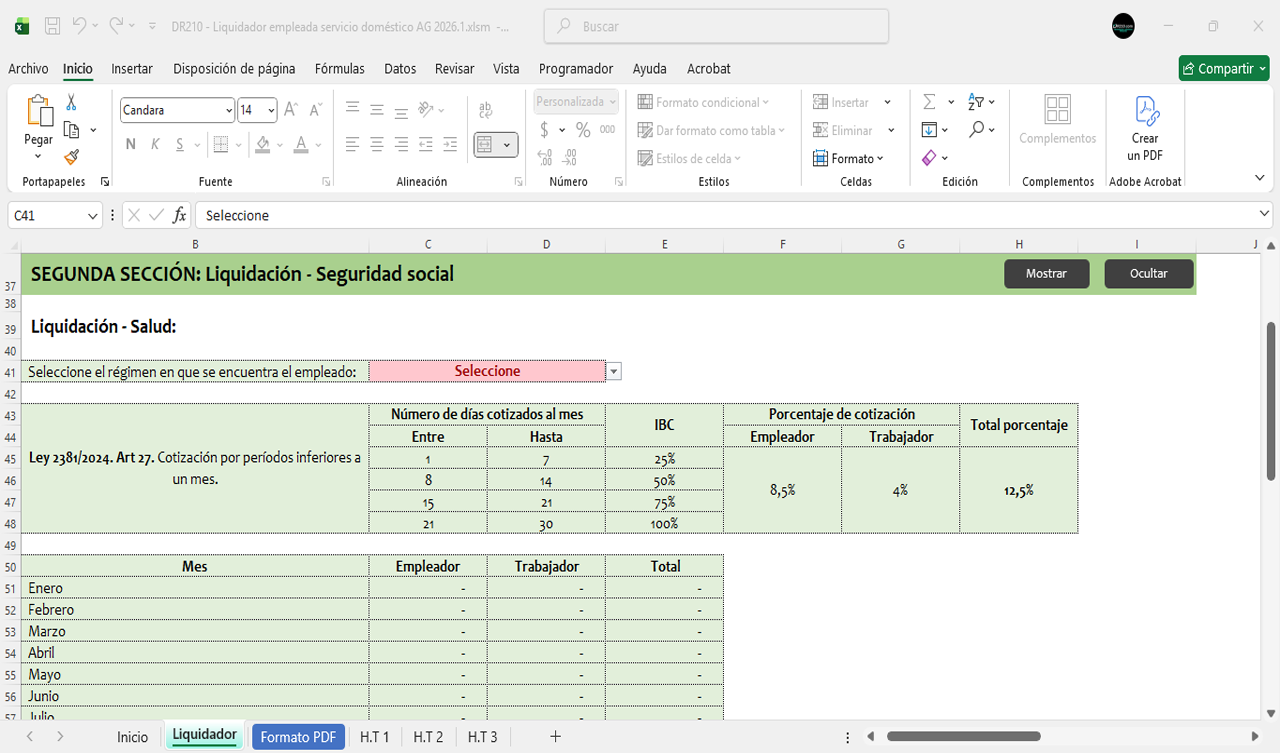
Task: Click the fill color paint bucket
Action: 262,144
